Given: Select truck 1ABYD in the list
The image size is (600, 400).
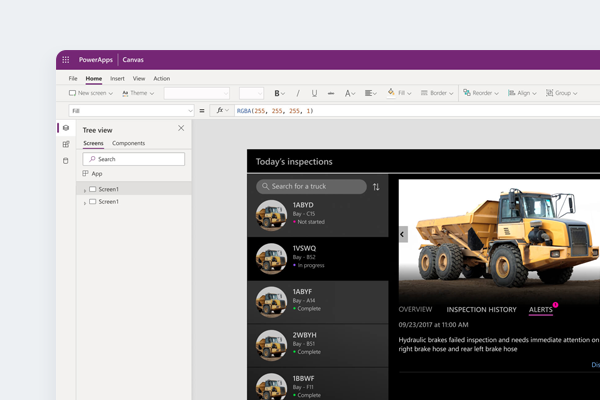Looking at the screenshot, I should pyautogui.click(x=318, y=216).
